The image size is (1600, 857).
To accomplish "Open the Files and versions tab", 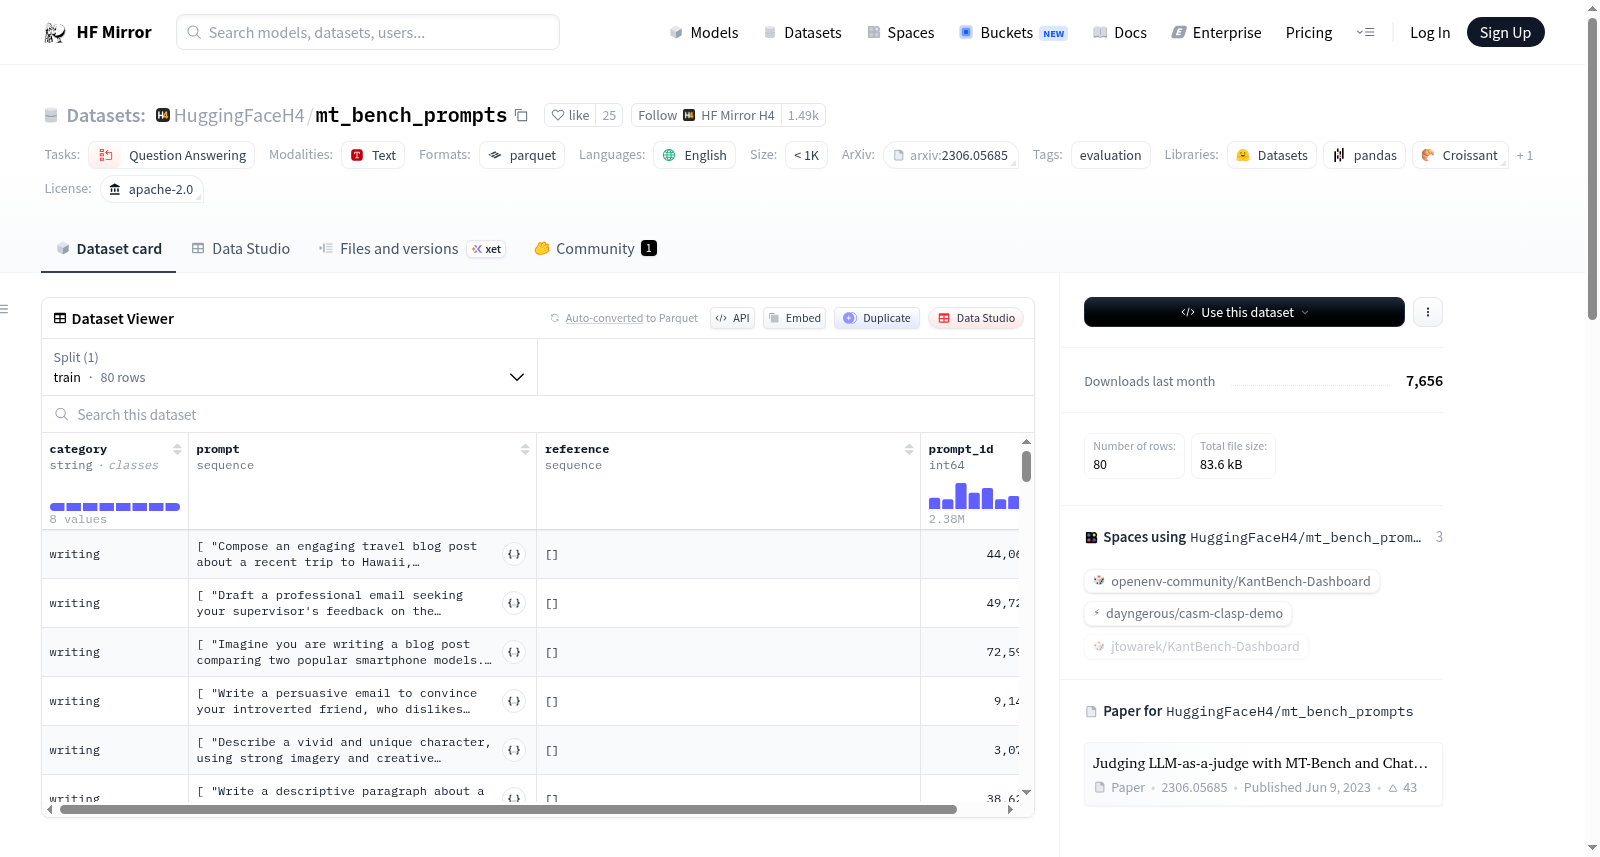I will pos(412,249).
